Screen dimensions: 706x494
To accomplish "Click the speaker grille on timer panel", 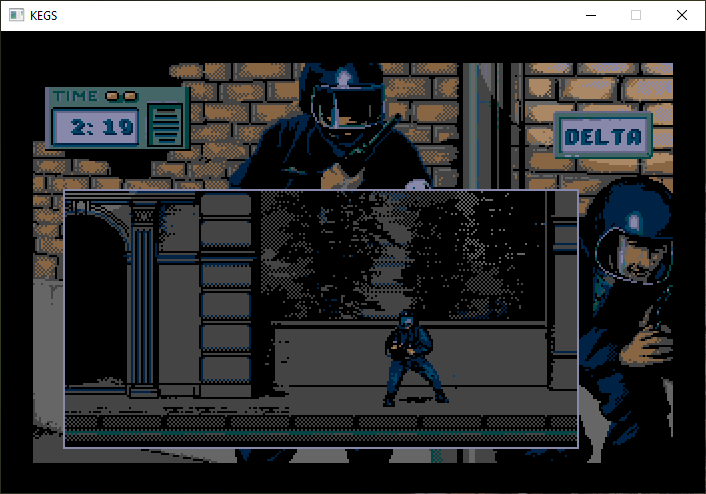I will click(165, 125).
